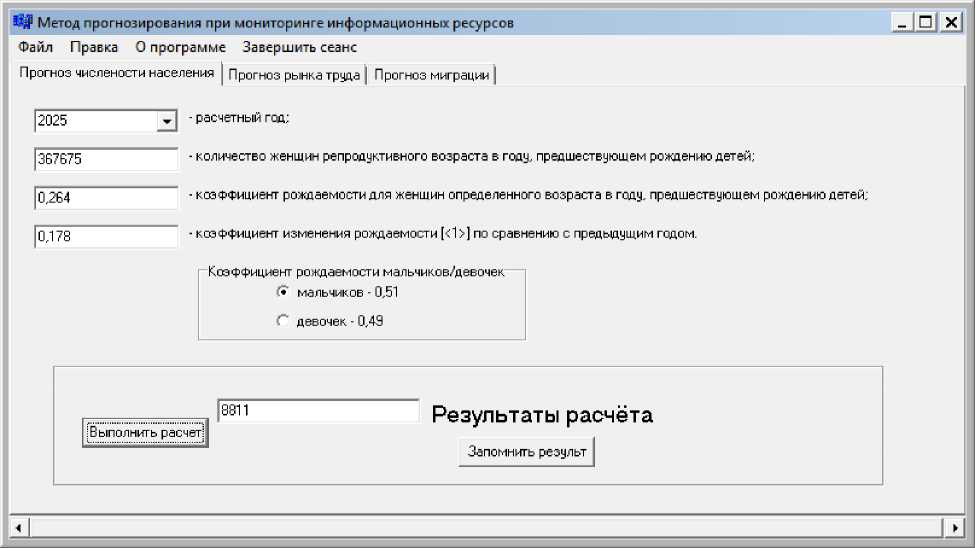Viewport: 975px width, 548px height.
Task: Click the birth rate field with 0,264
Action: coord(106,198)
